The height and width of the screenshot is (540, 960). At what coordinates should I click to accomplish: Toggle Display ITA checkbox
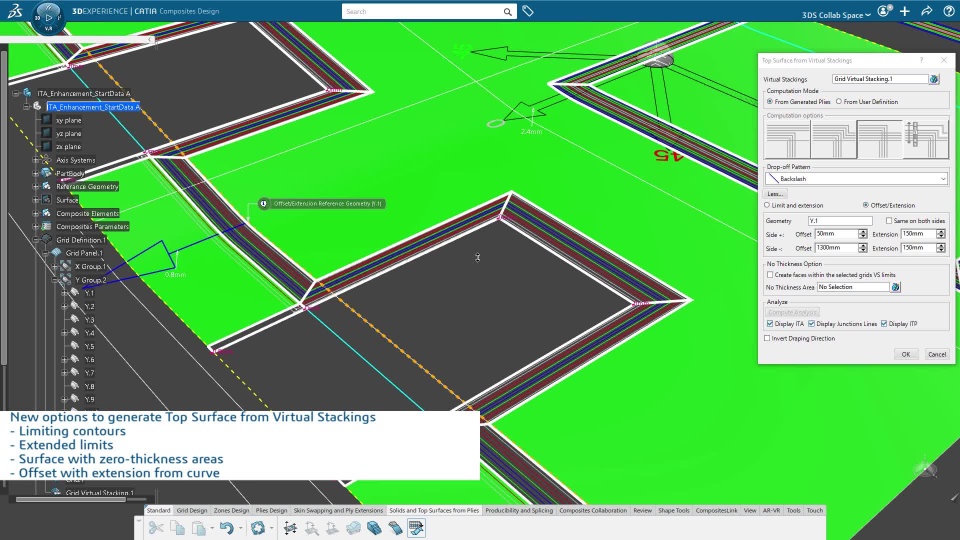coord(770,324)
